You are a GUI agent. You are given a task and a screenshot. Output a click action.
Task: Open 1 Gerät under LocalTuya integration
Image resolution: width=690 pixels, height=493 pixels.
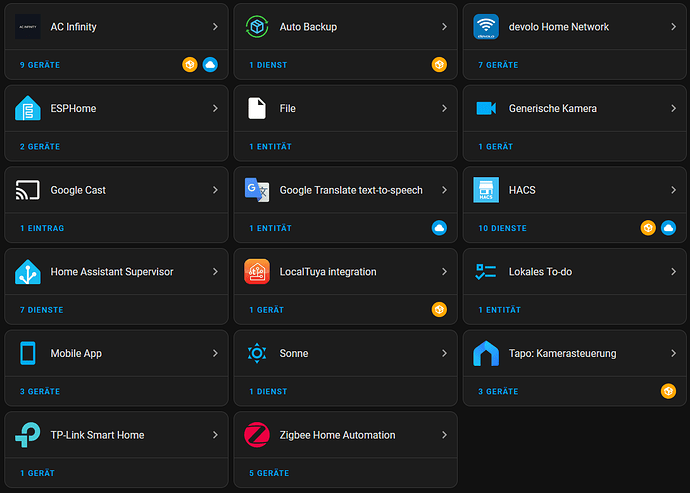pos(266,310)
